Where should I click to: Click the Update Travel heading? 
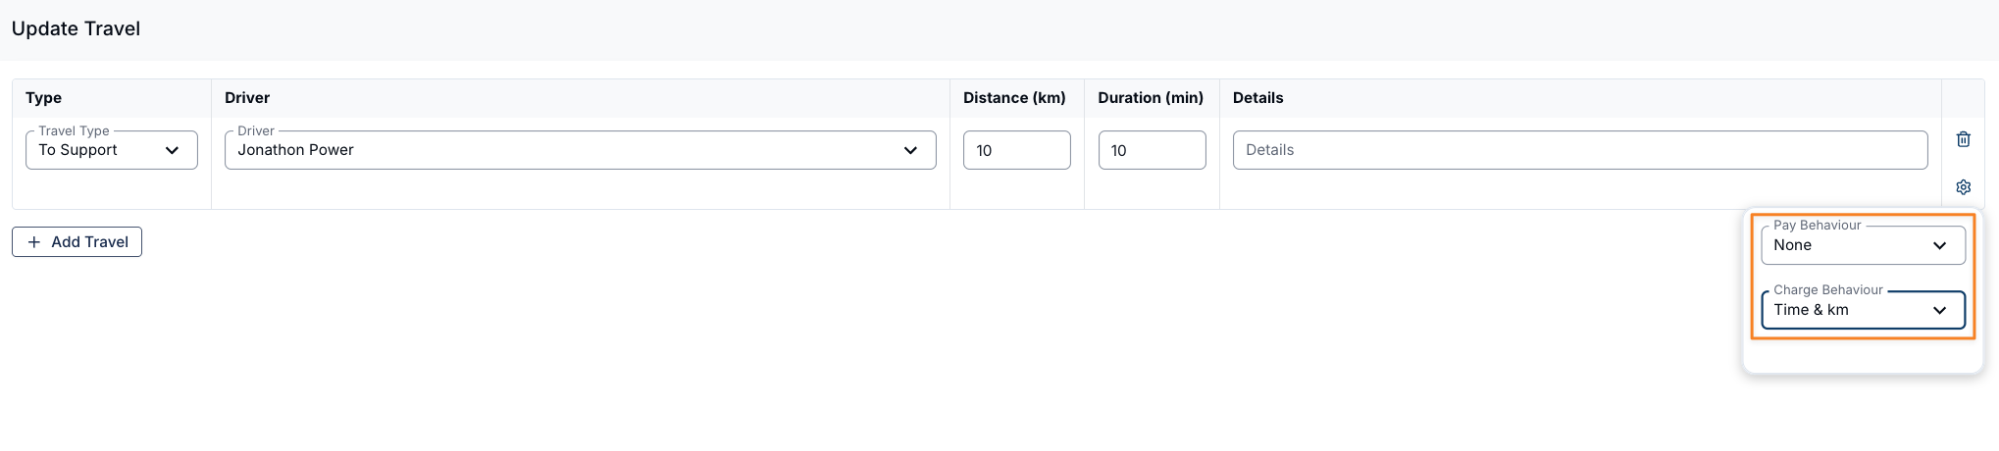(x=76, y=29)
